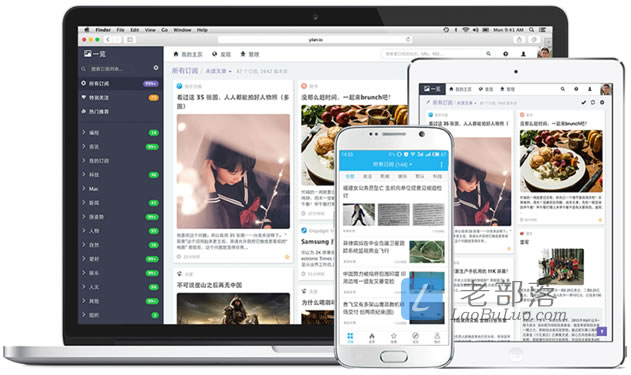The image size is (631, 375).
Task: Click the magnifier icon in laptop search box
Action: [x=488, y=54]
